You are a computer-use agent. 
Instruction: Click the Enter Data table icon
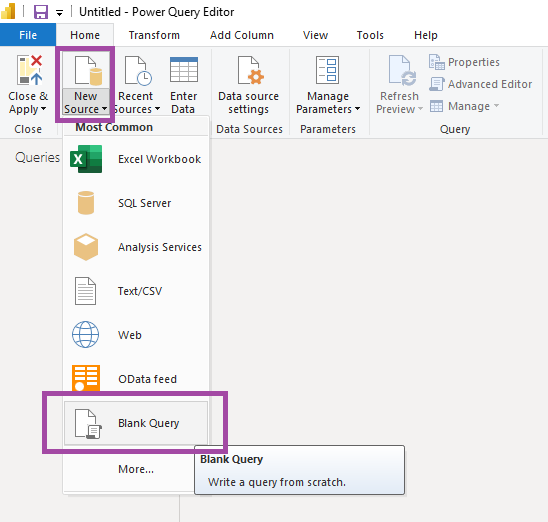tap(184, 70)
